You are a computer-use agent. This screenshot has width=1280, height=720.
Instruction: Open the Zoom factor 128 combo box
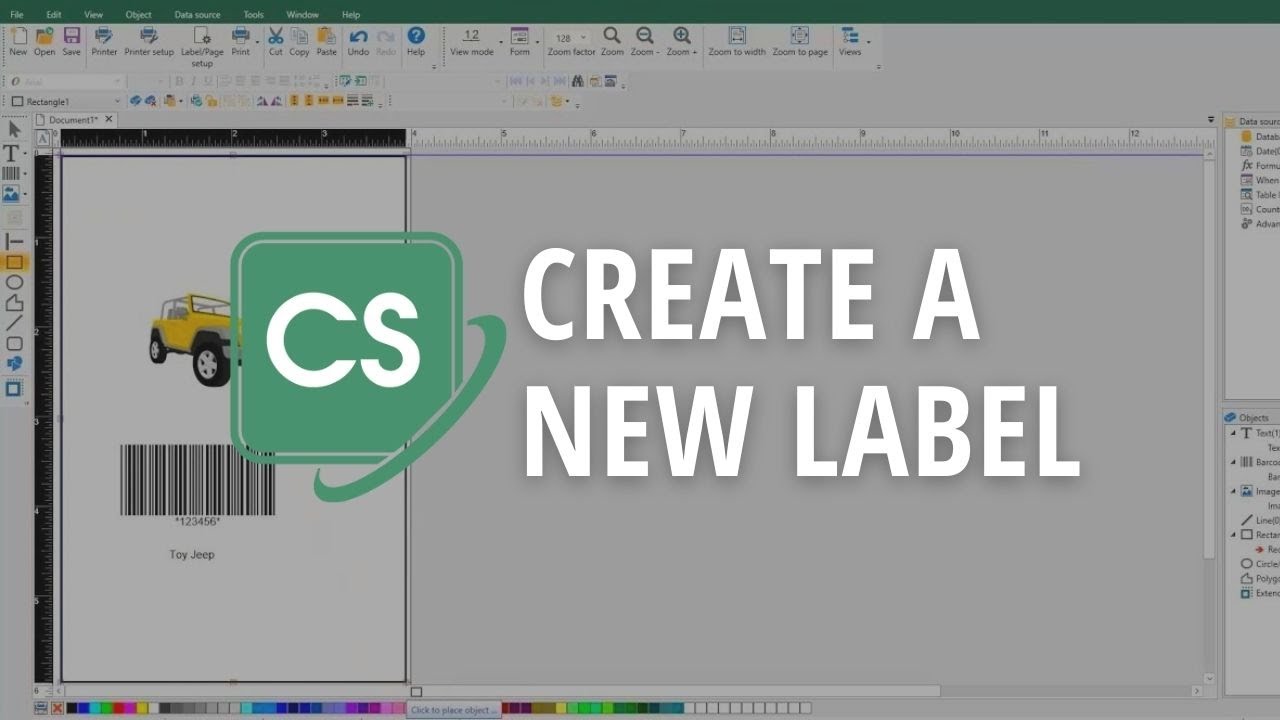click(x=570, y=38)
